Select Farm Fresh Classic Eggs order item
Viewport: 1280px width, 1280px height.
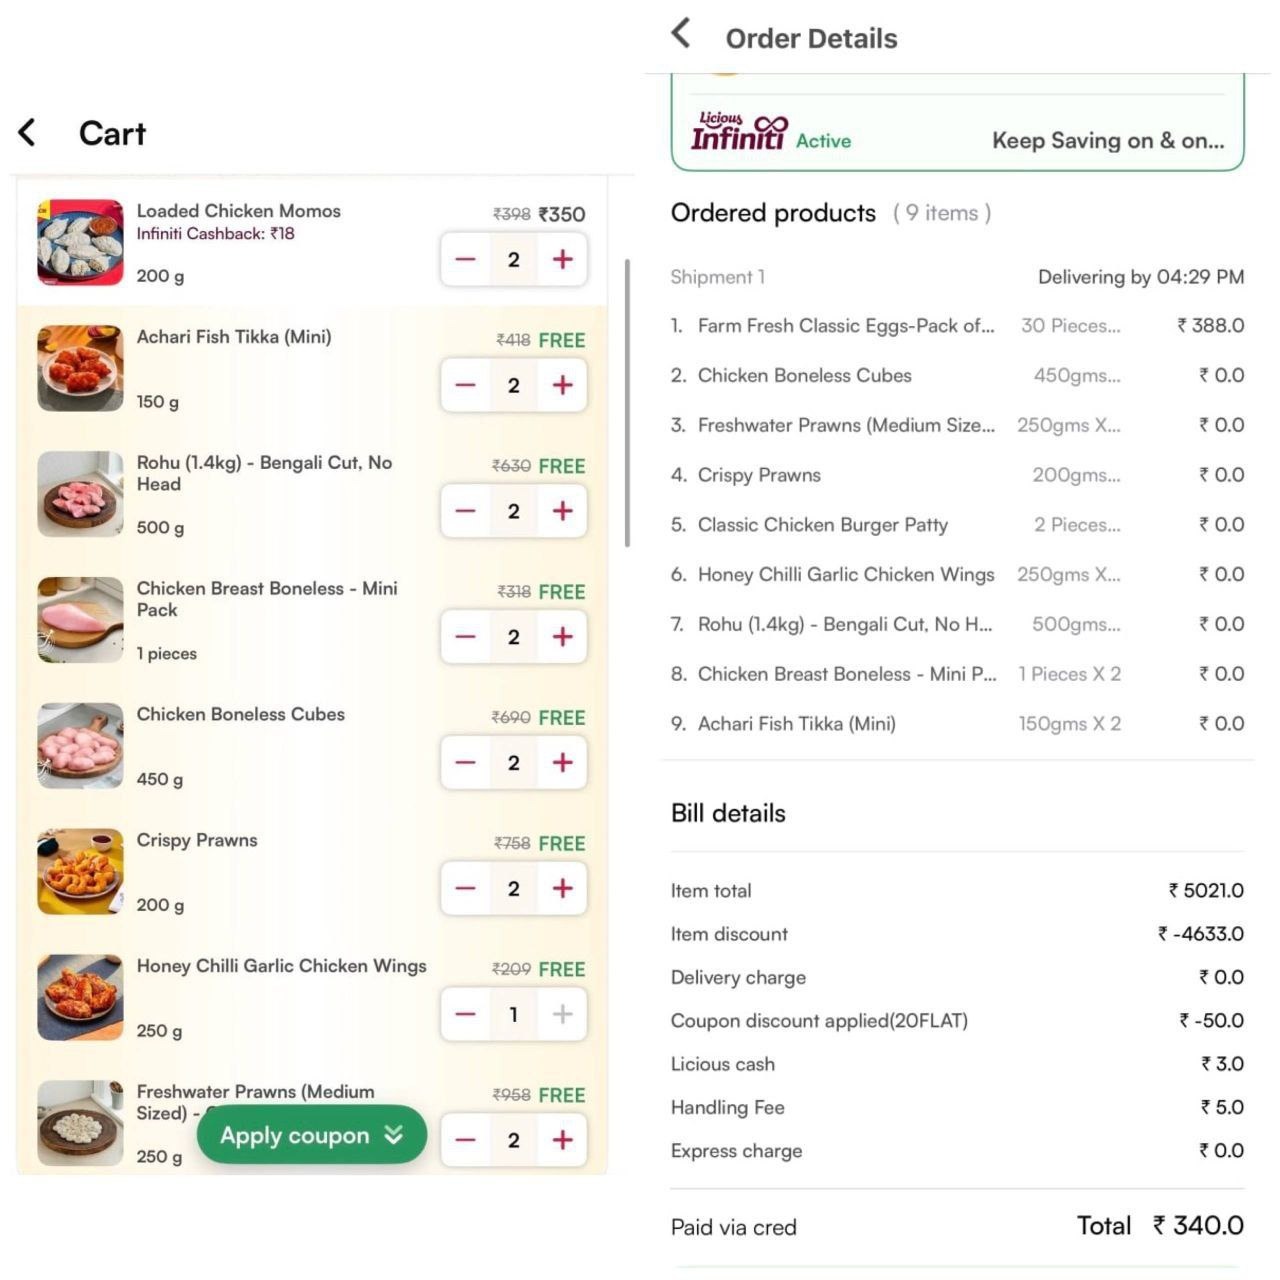845,326
